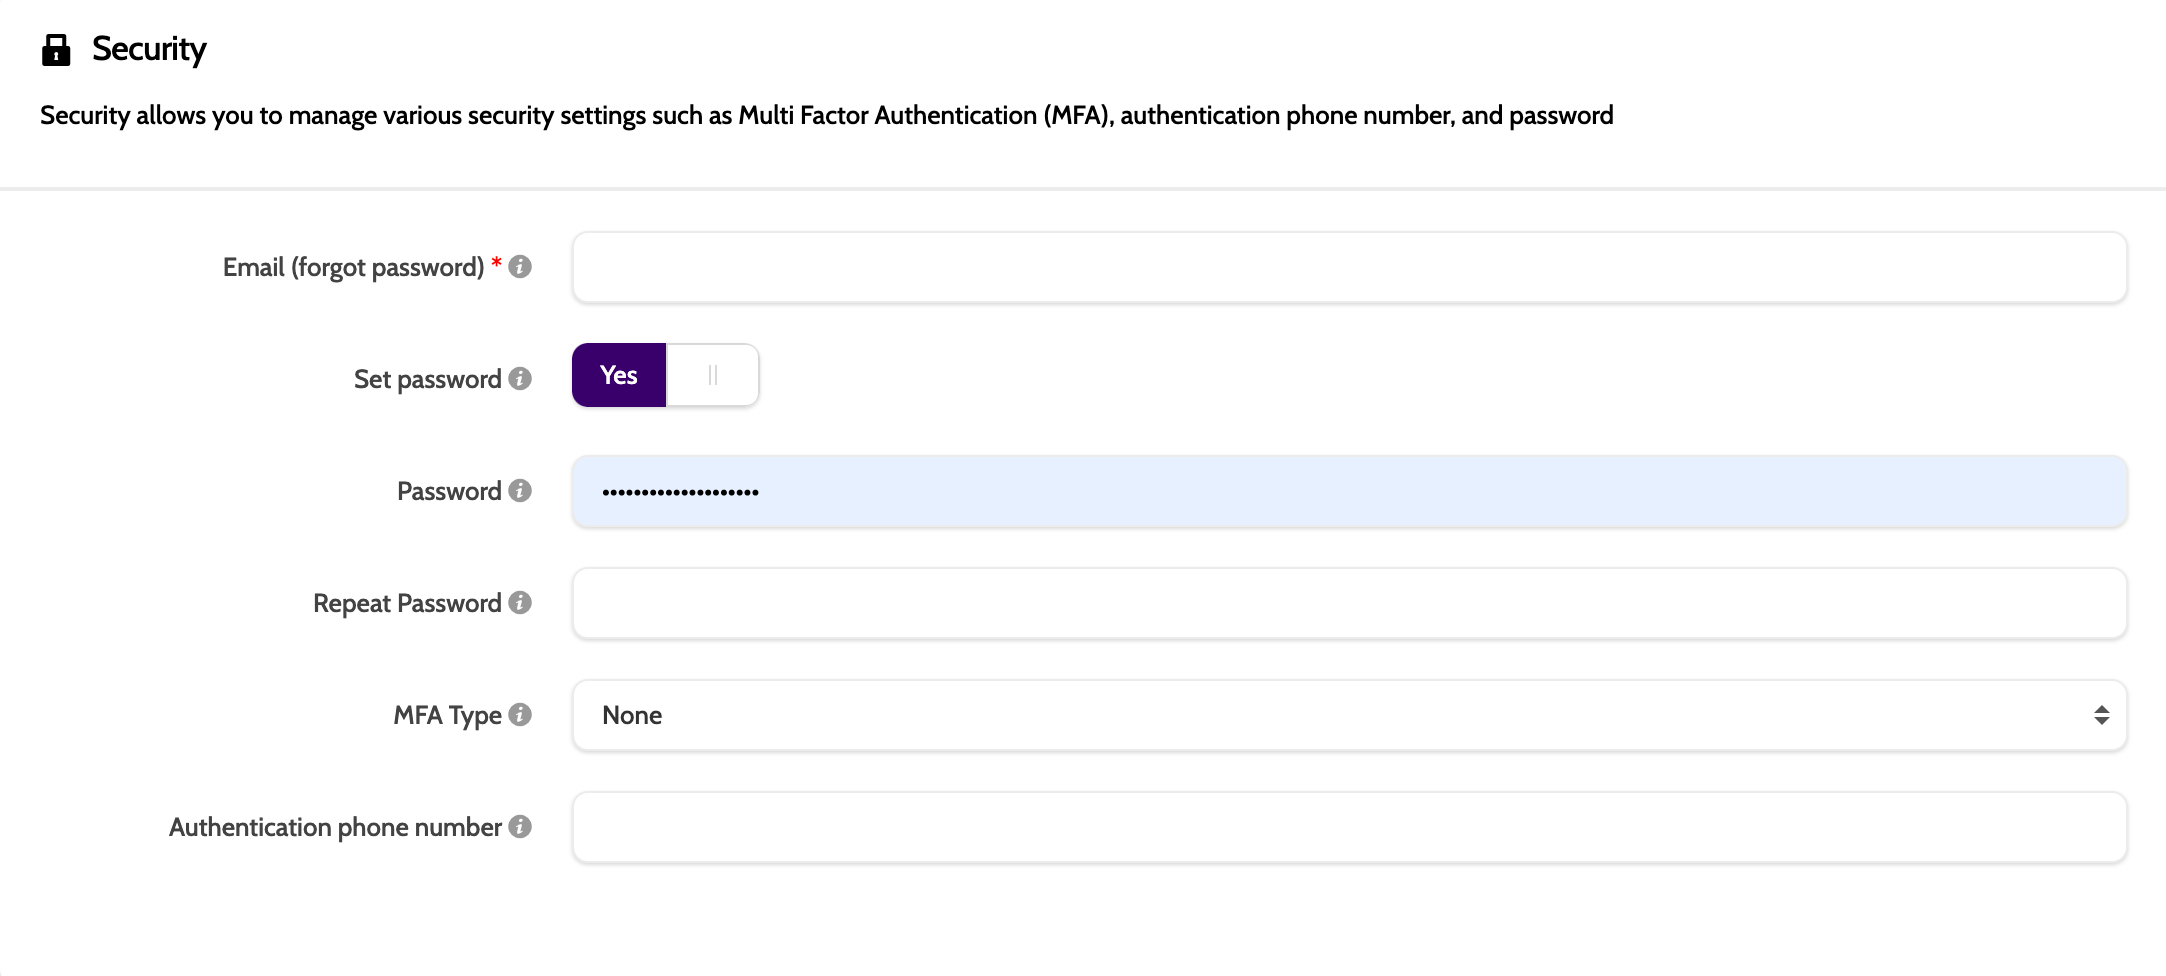This screenshot has height=976, width=2166.
Task: Click the Set password label text
Action: (x=427, y=379)
